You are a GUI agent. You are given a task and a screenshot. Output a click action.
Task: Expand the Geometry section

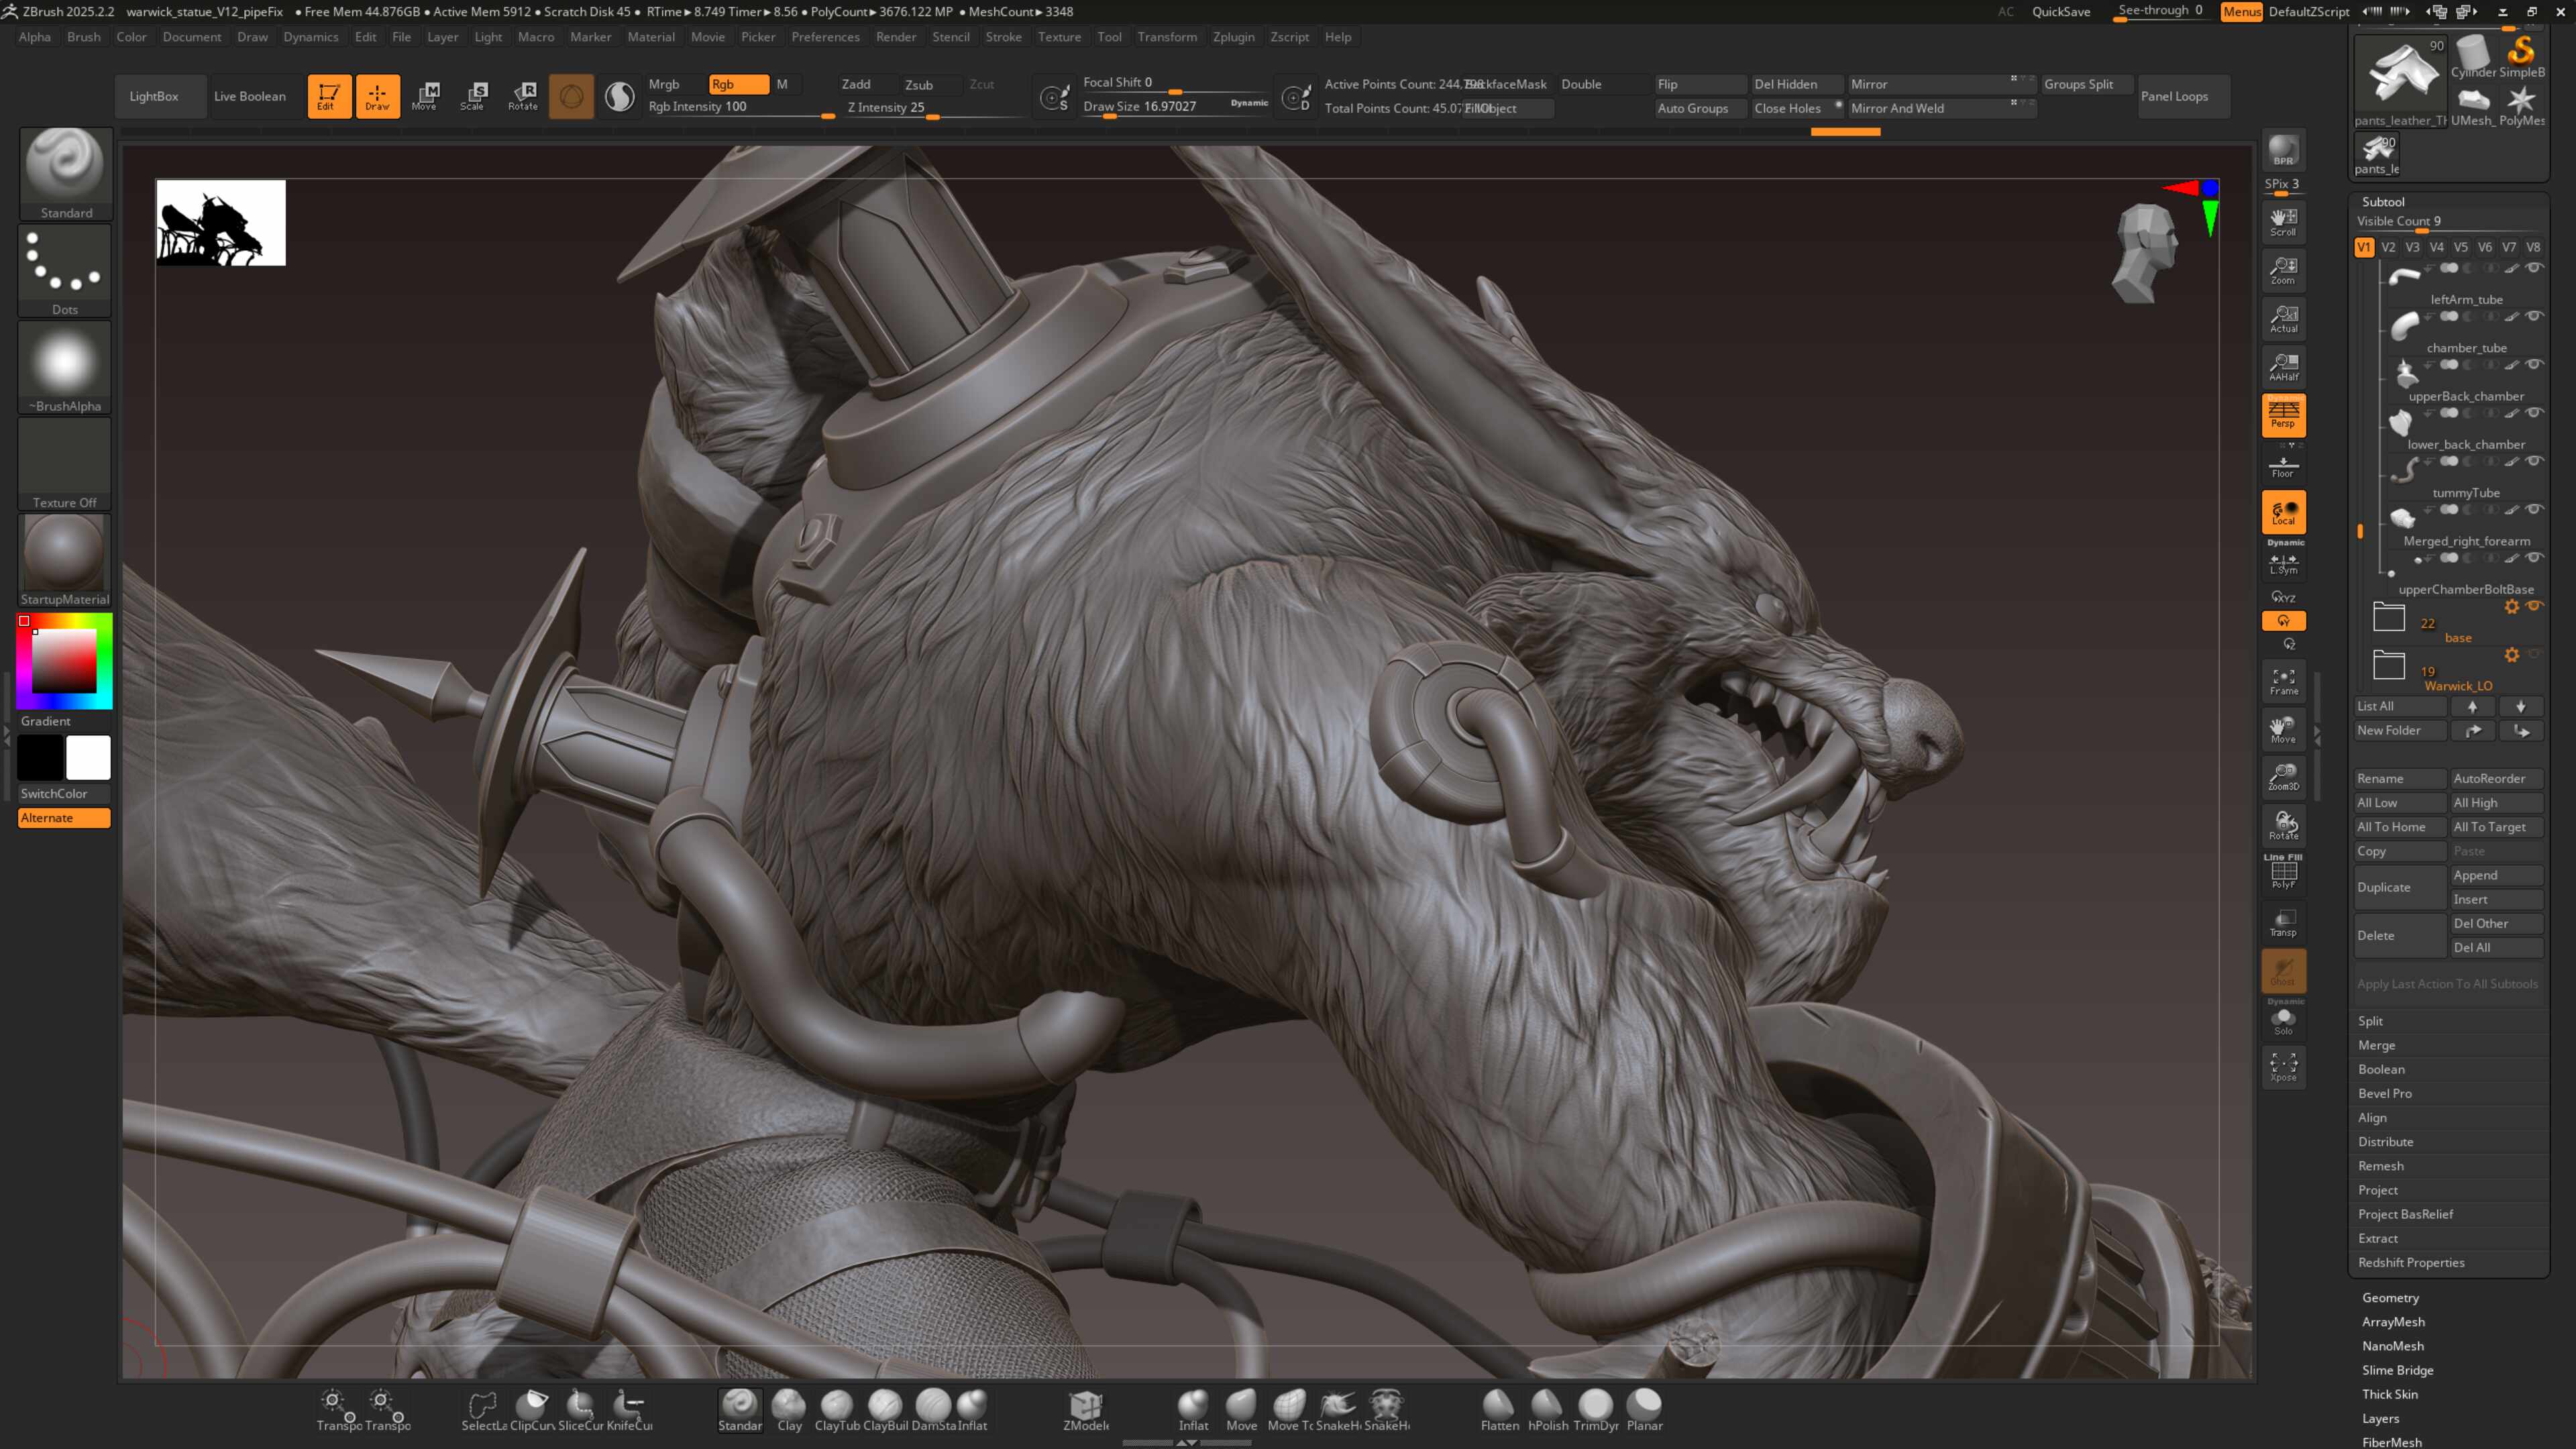pos(2390,1298)
